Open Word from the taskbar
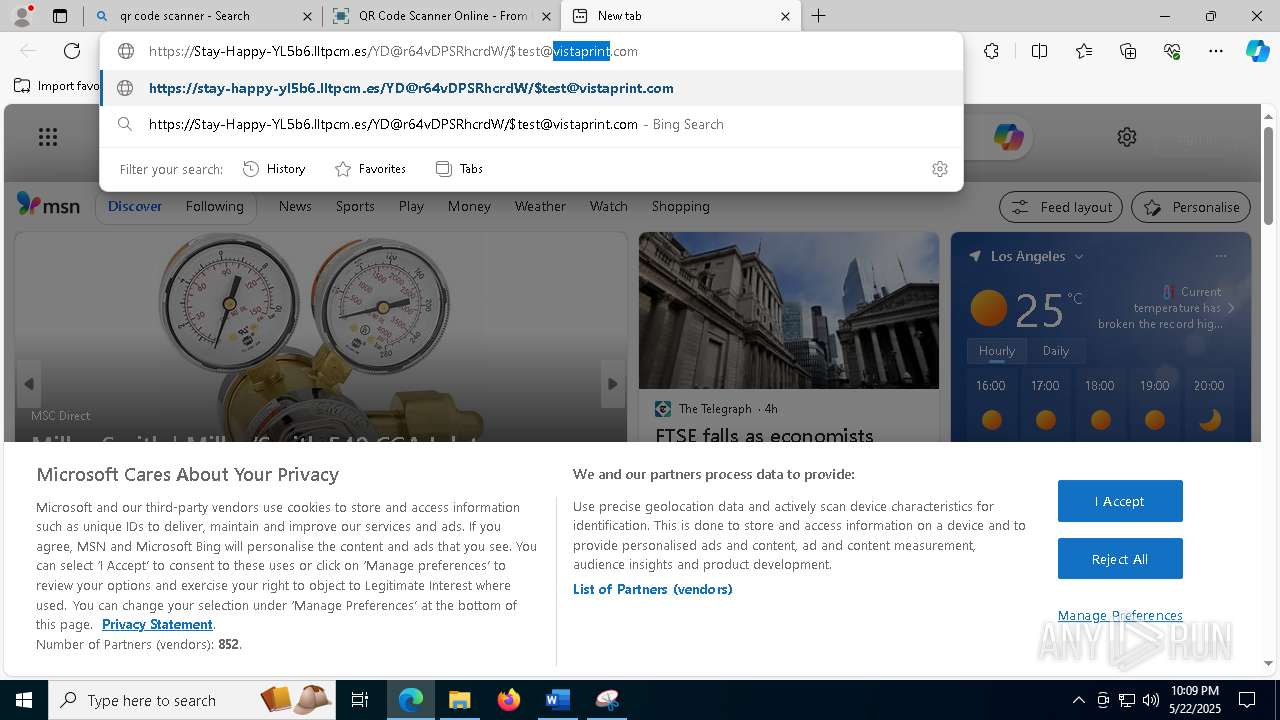 pos(557,700)
